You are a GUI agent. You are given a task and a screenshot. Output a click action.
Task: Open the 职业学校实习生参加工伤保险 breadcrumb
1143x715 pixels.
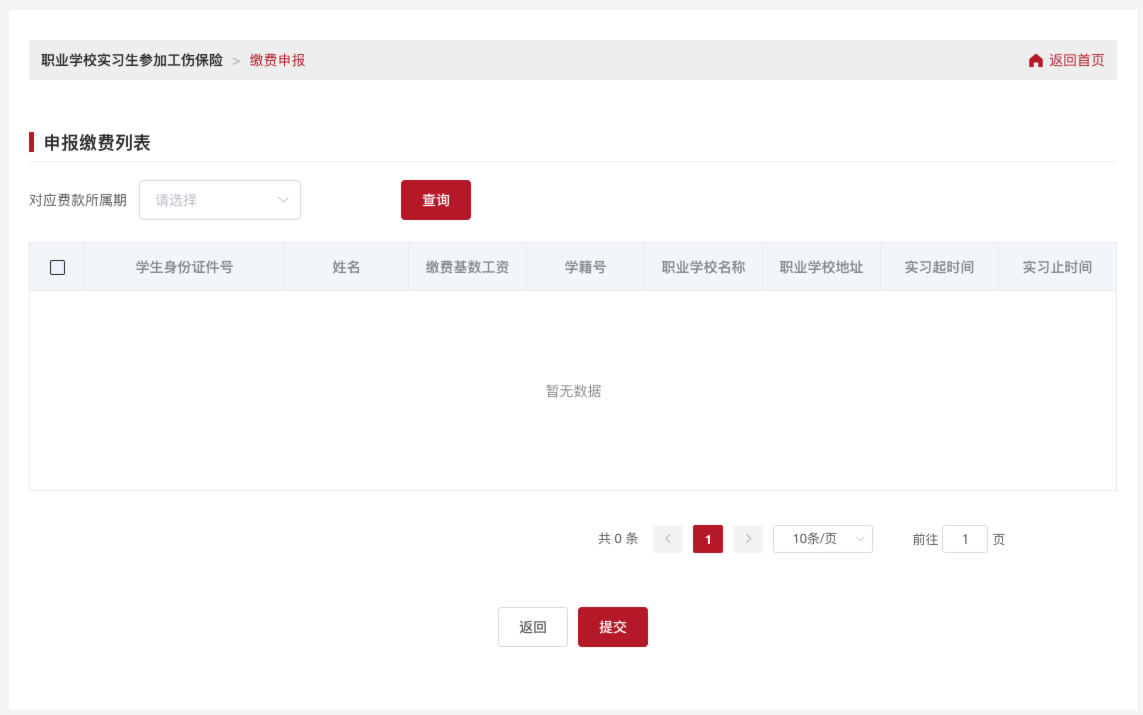(132, 60)
